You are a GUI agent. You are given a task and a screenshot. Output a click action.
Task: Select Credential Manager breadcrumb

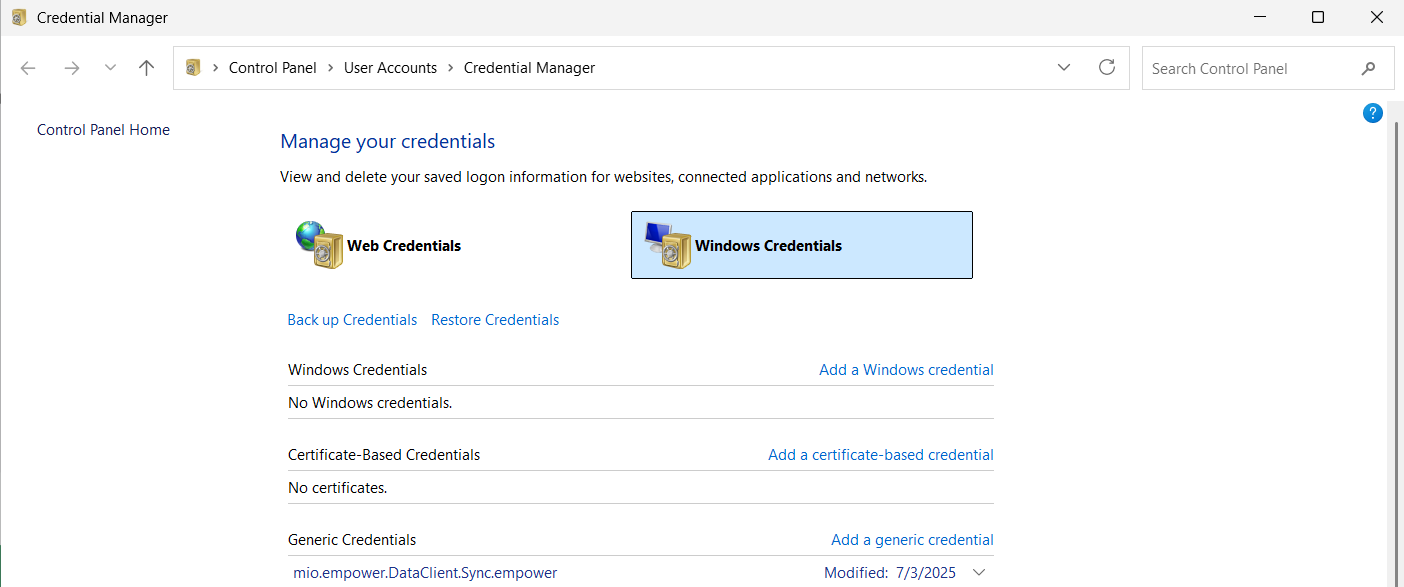[x=529, y=68]
